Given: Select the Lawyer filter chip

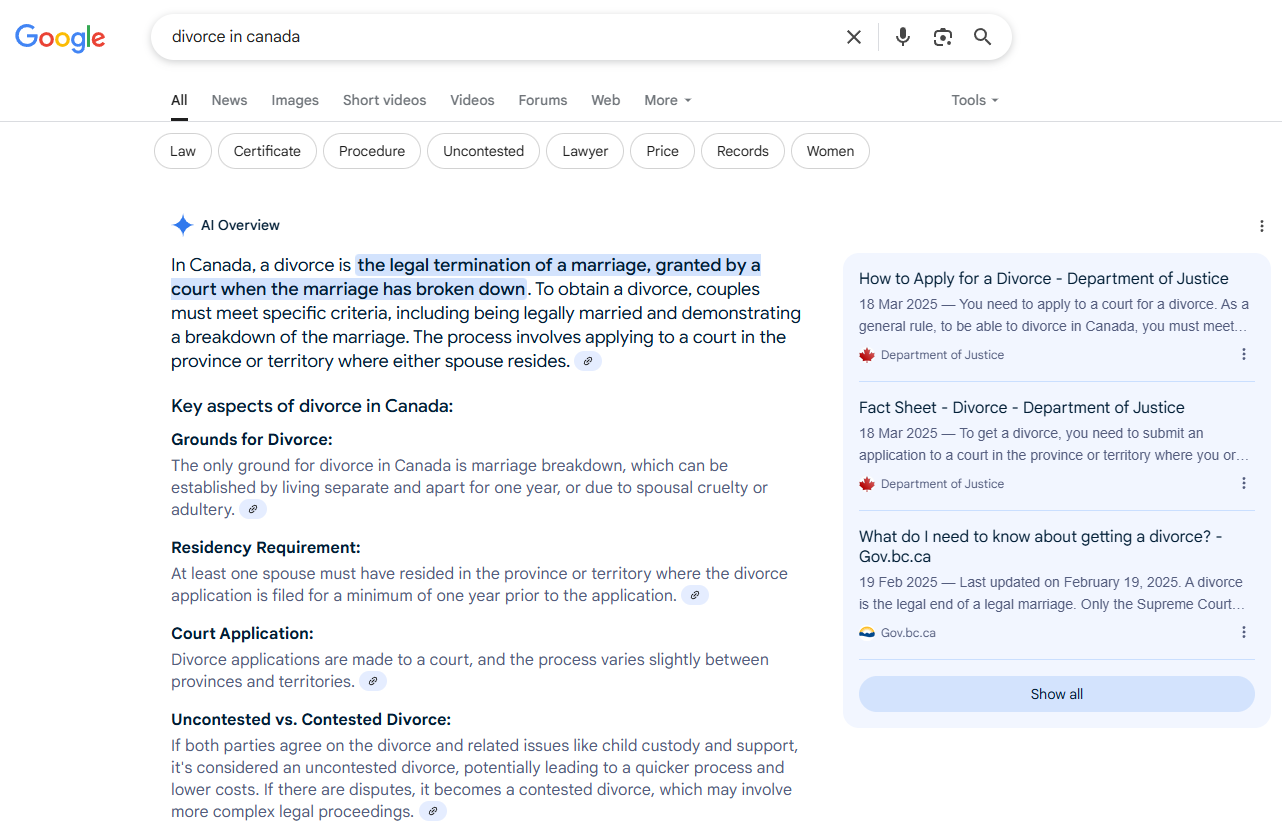Looking at the screenshot, I should click(585, 151).
